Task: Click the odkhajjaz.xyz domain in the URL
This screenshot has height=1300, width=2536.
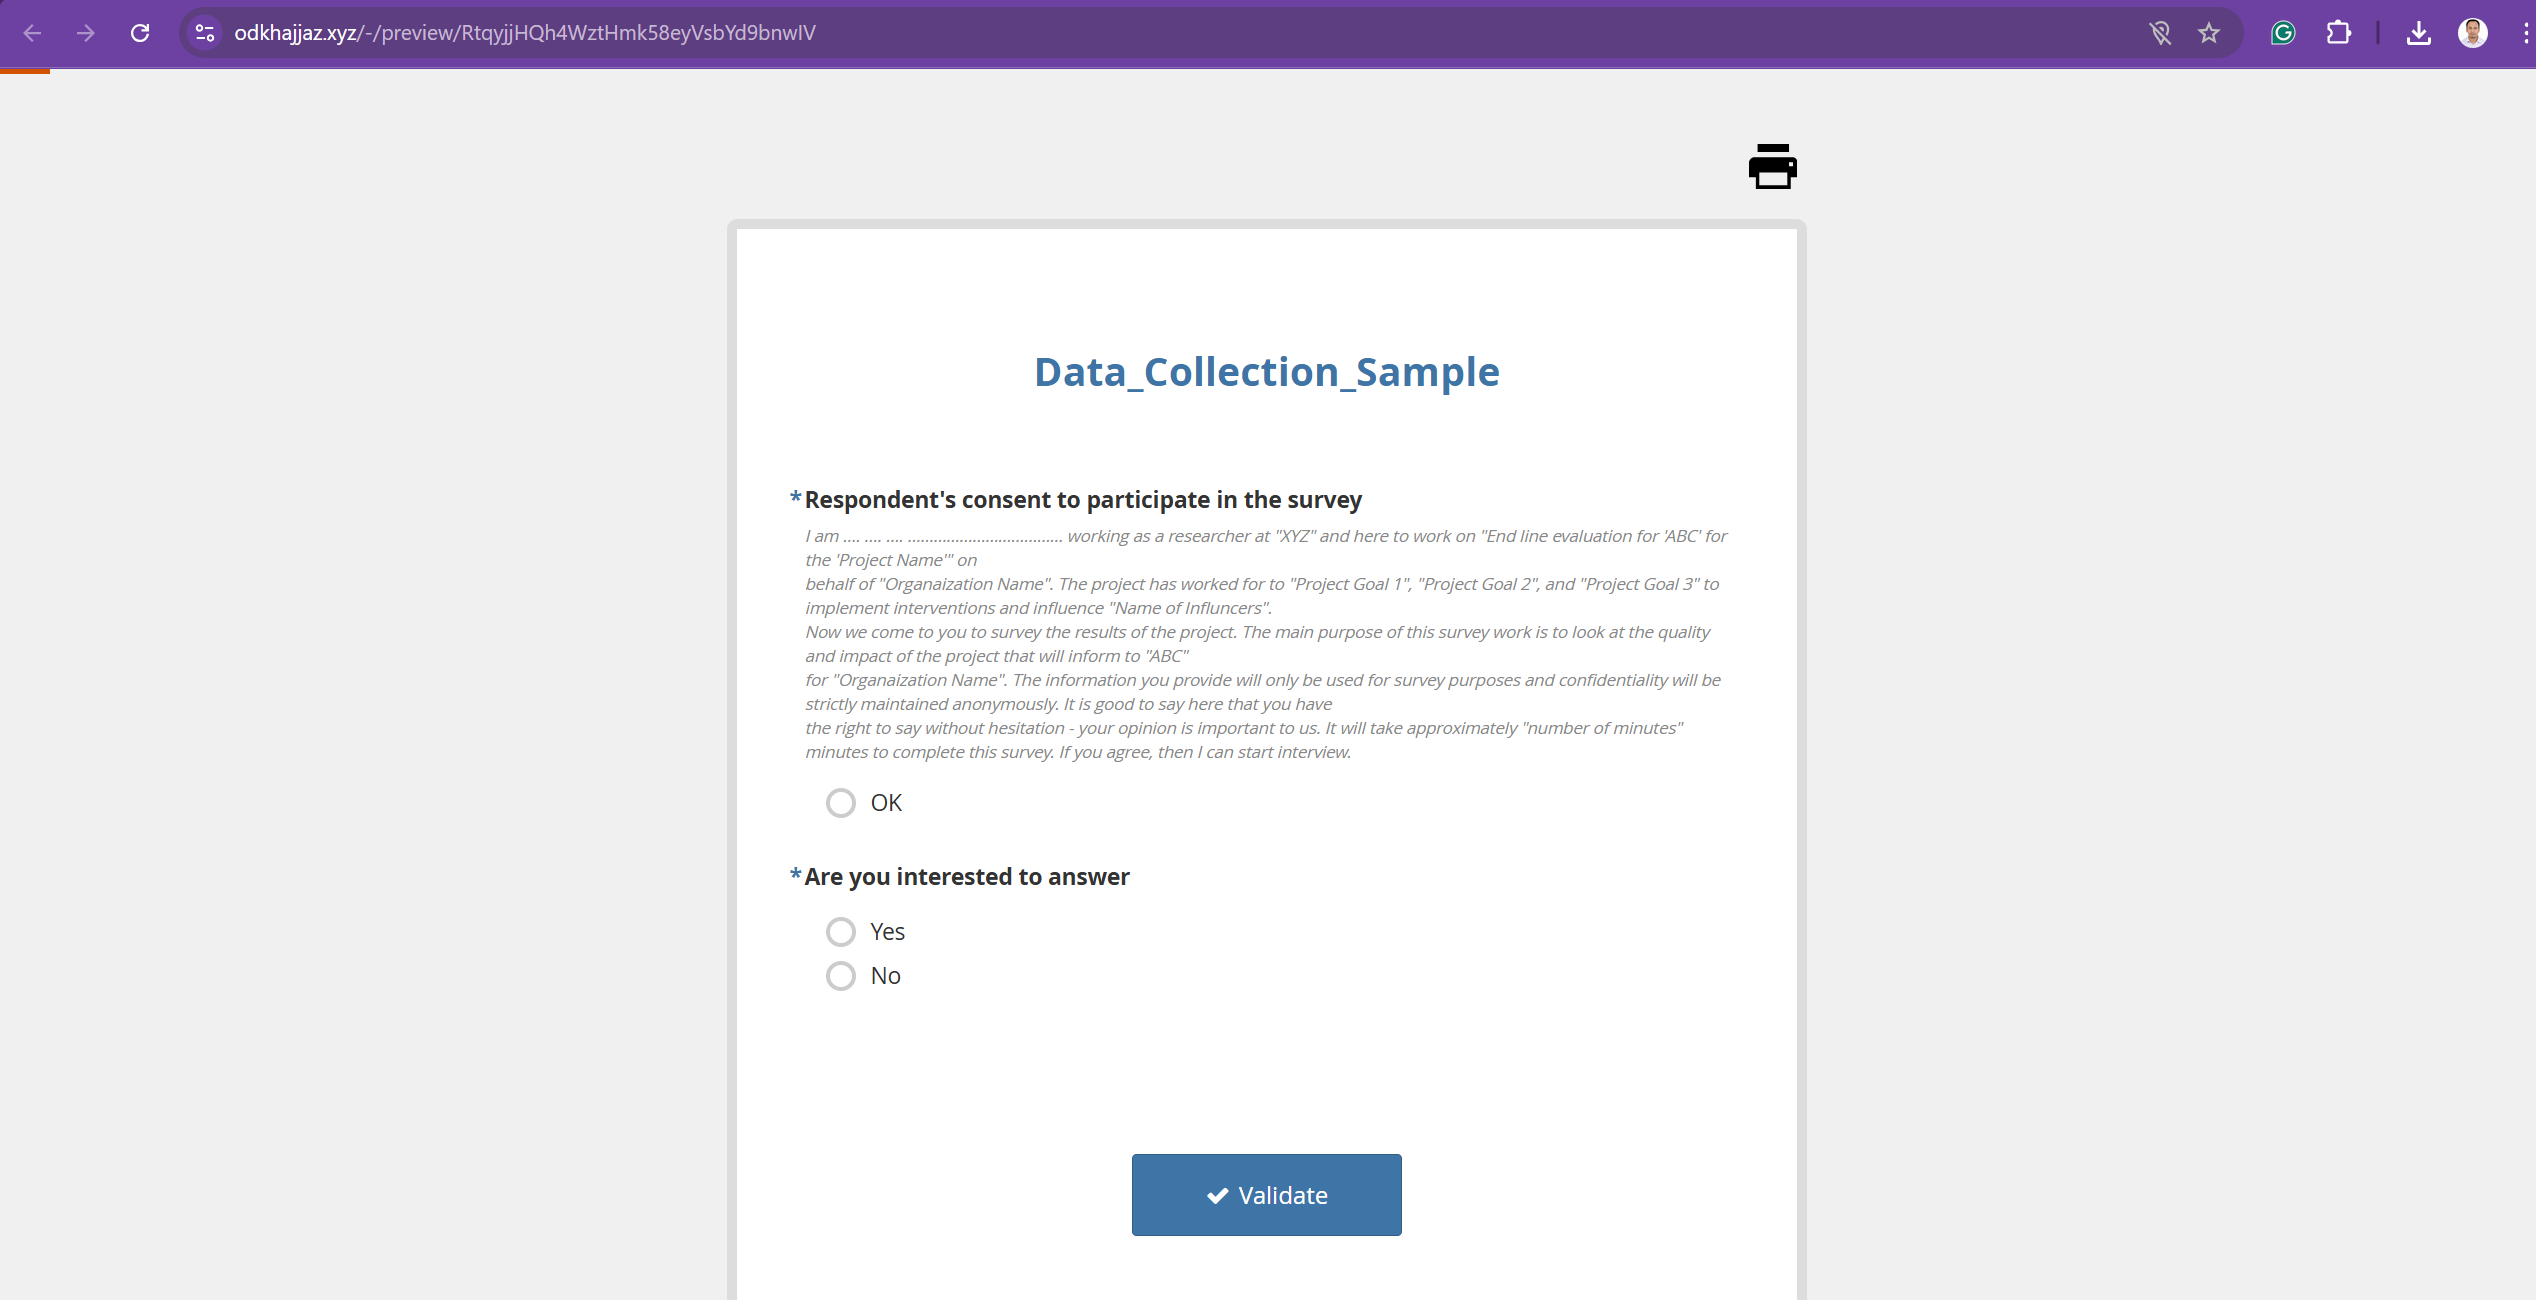Action: tap(294, 33)
